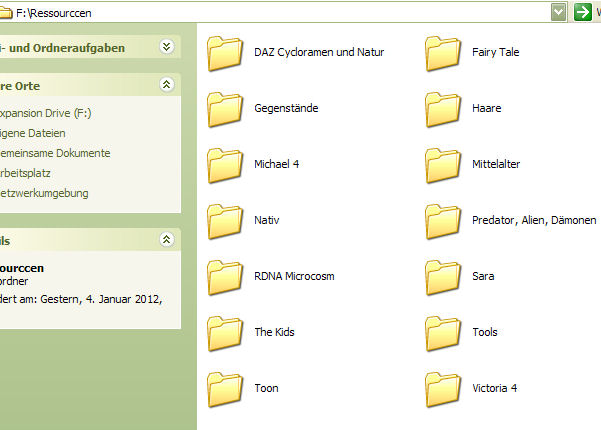The image size is (601, 430).
Task: Click the 'Toon' folder name
Action: [x=266, y=388]
